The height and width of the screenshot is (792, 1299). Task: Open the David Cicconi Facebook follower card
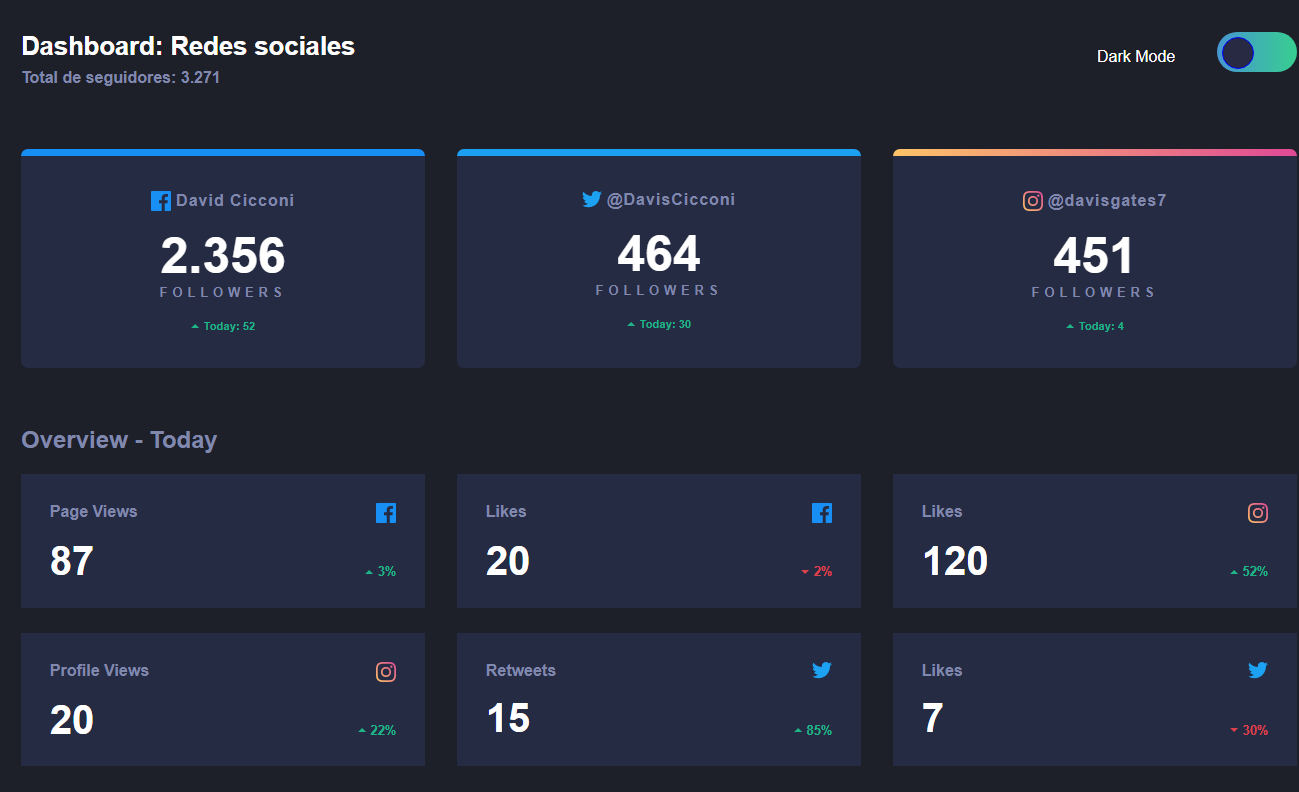click(x=222, y=258)
